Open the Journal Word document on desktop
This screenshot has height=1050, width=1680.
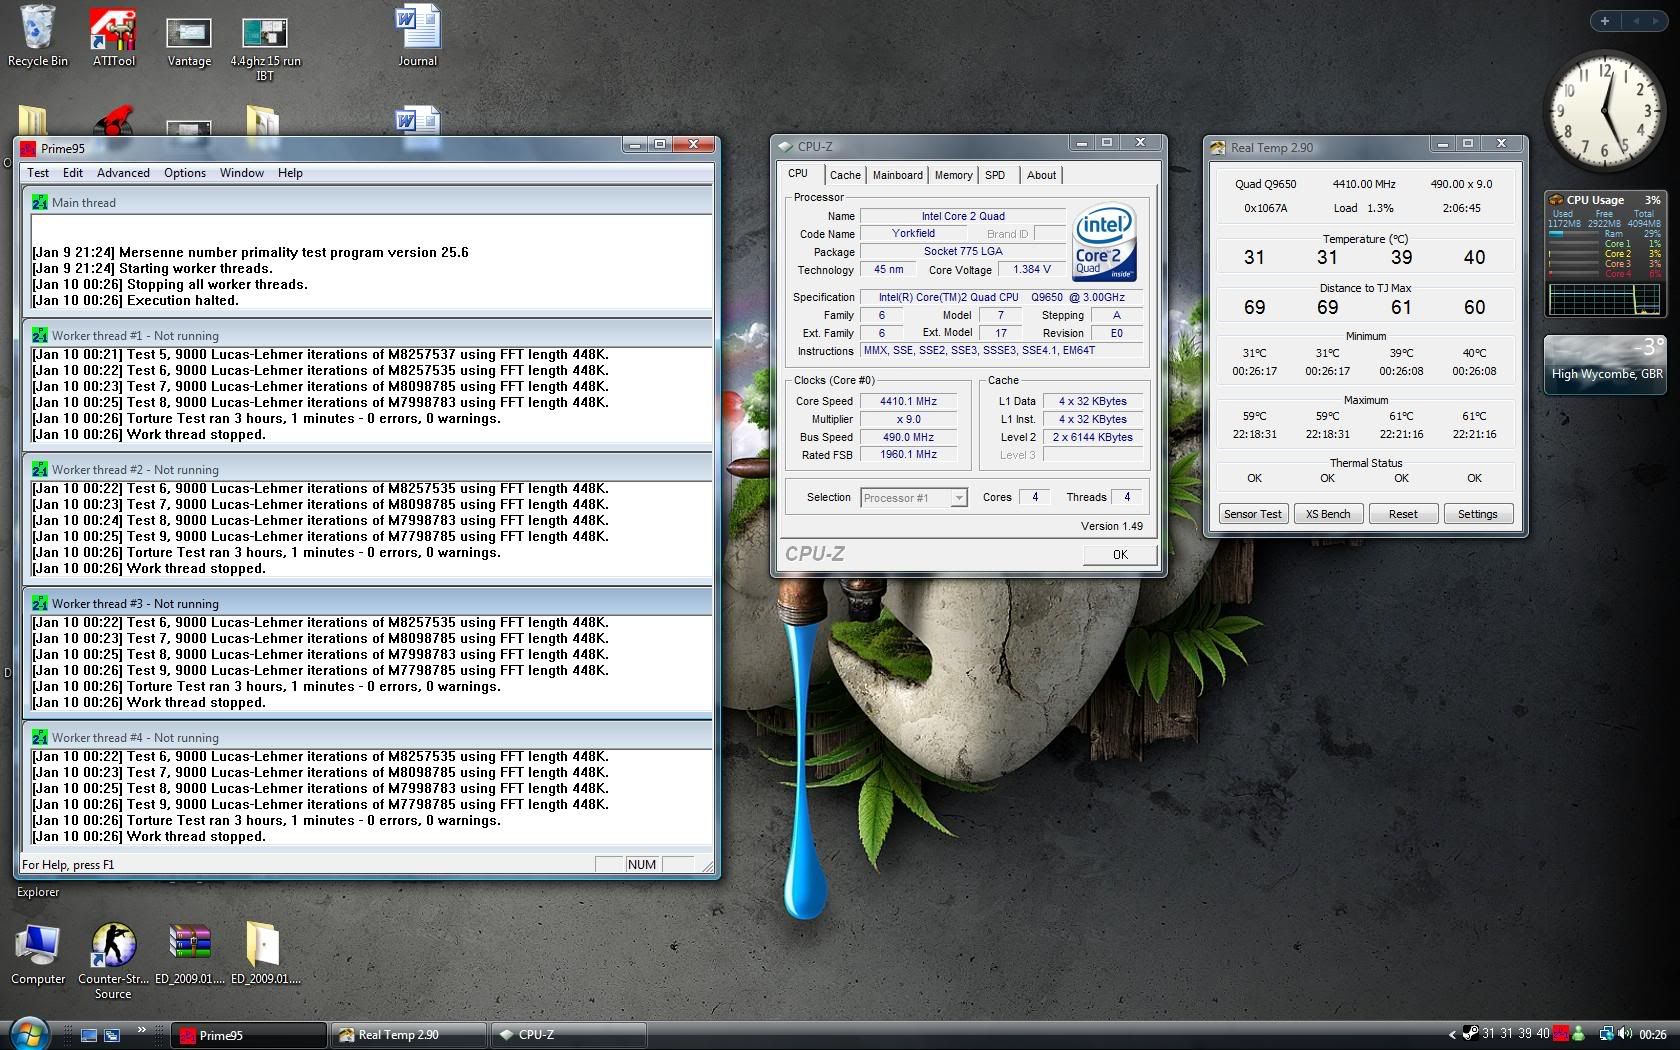click(417, 36)
